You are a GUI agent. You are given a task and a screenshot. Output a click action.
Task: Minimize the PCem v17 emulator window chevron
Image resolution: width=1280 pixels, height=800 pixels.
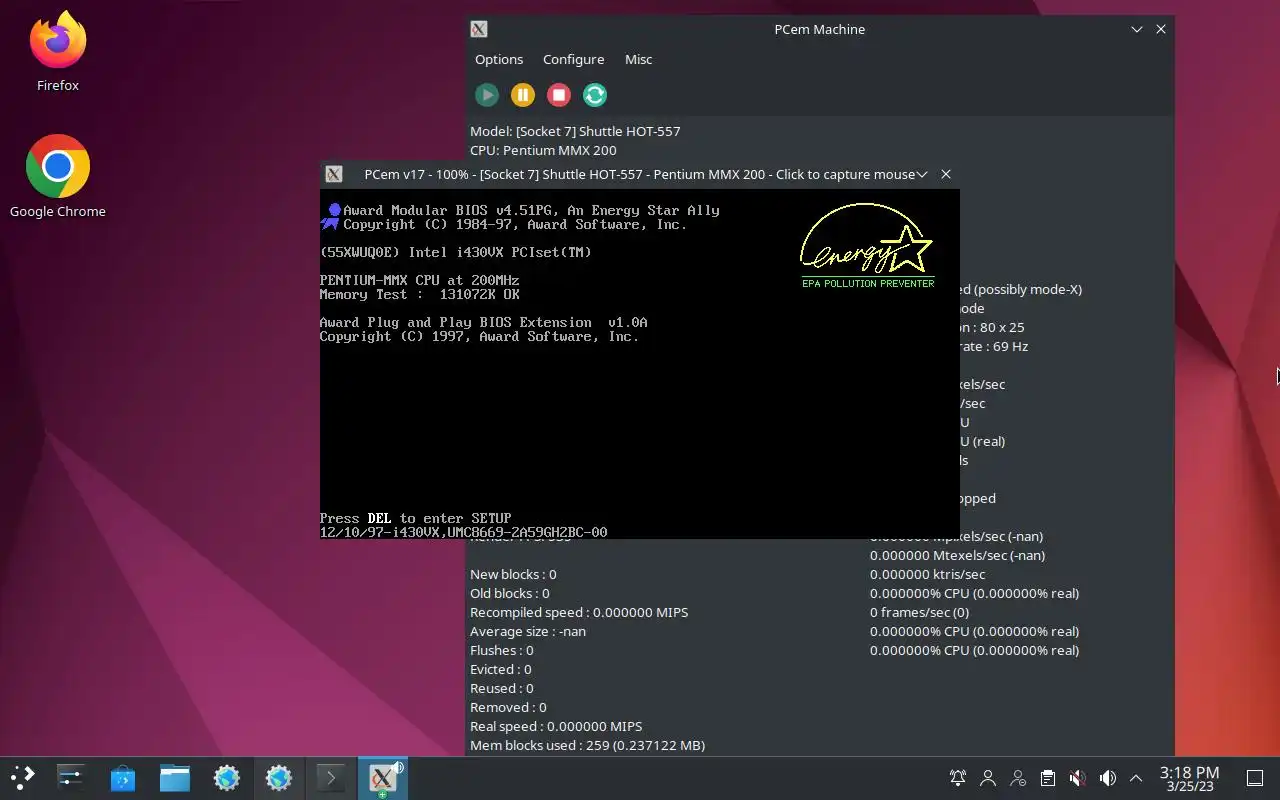(921, 174)
